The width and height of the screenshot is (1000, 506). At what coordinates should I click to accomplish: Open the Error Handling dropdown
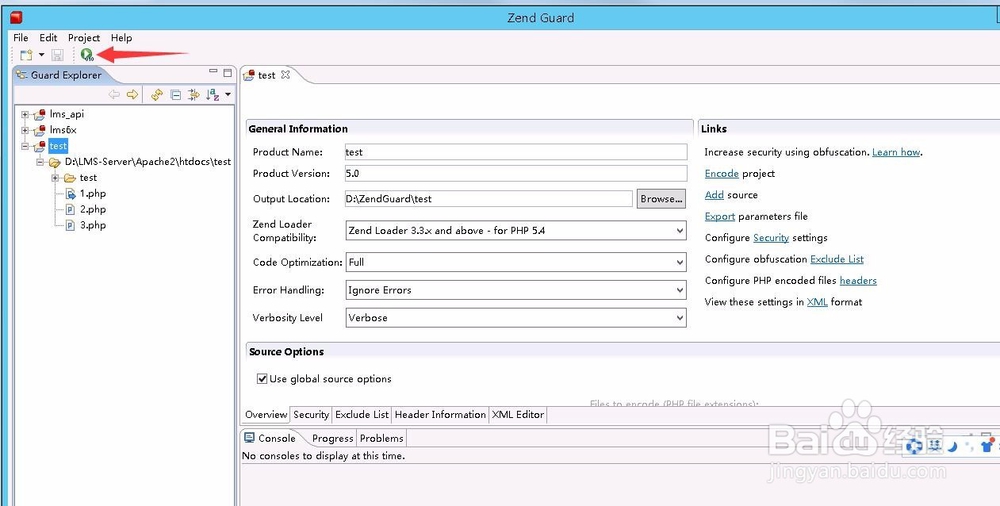coord(679,290)
